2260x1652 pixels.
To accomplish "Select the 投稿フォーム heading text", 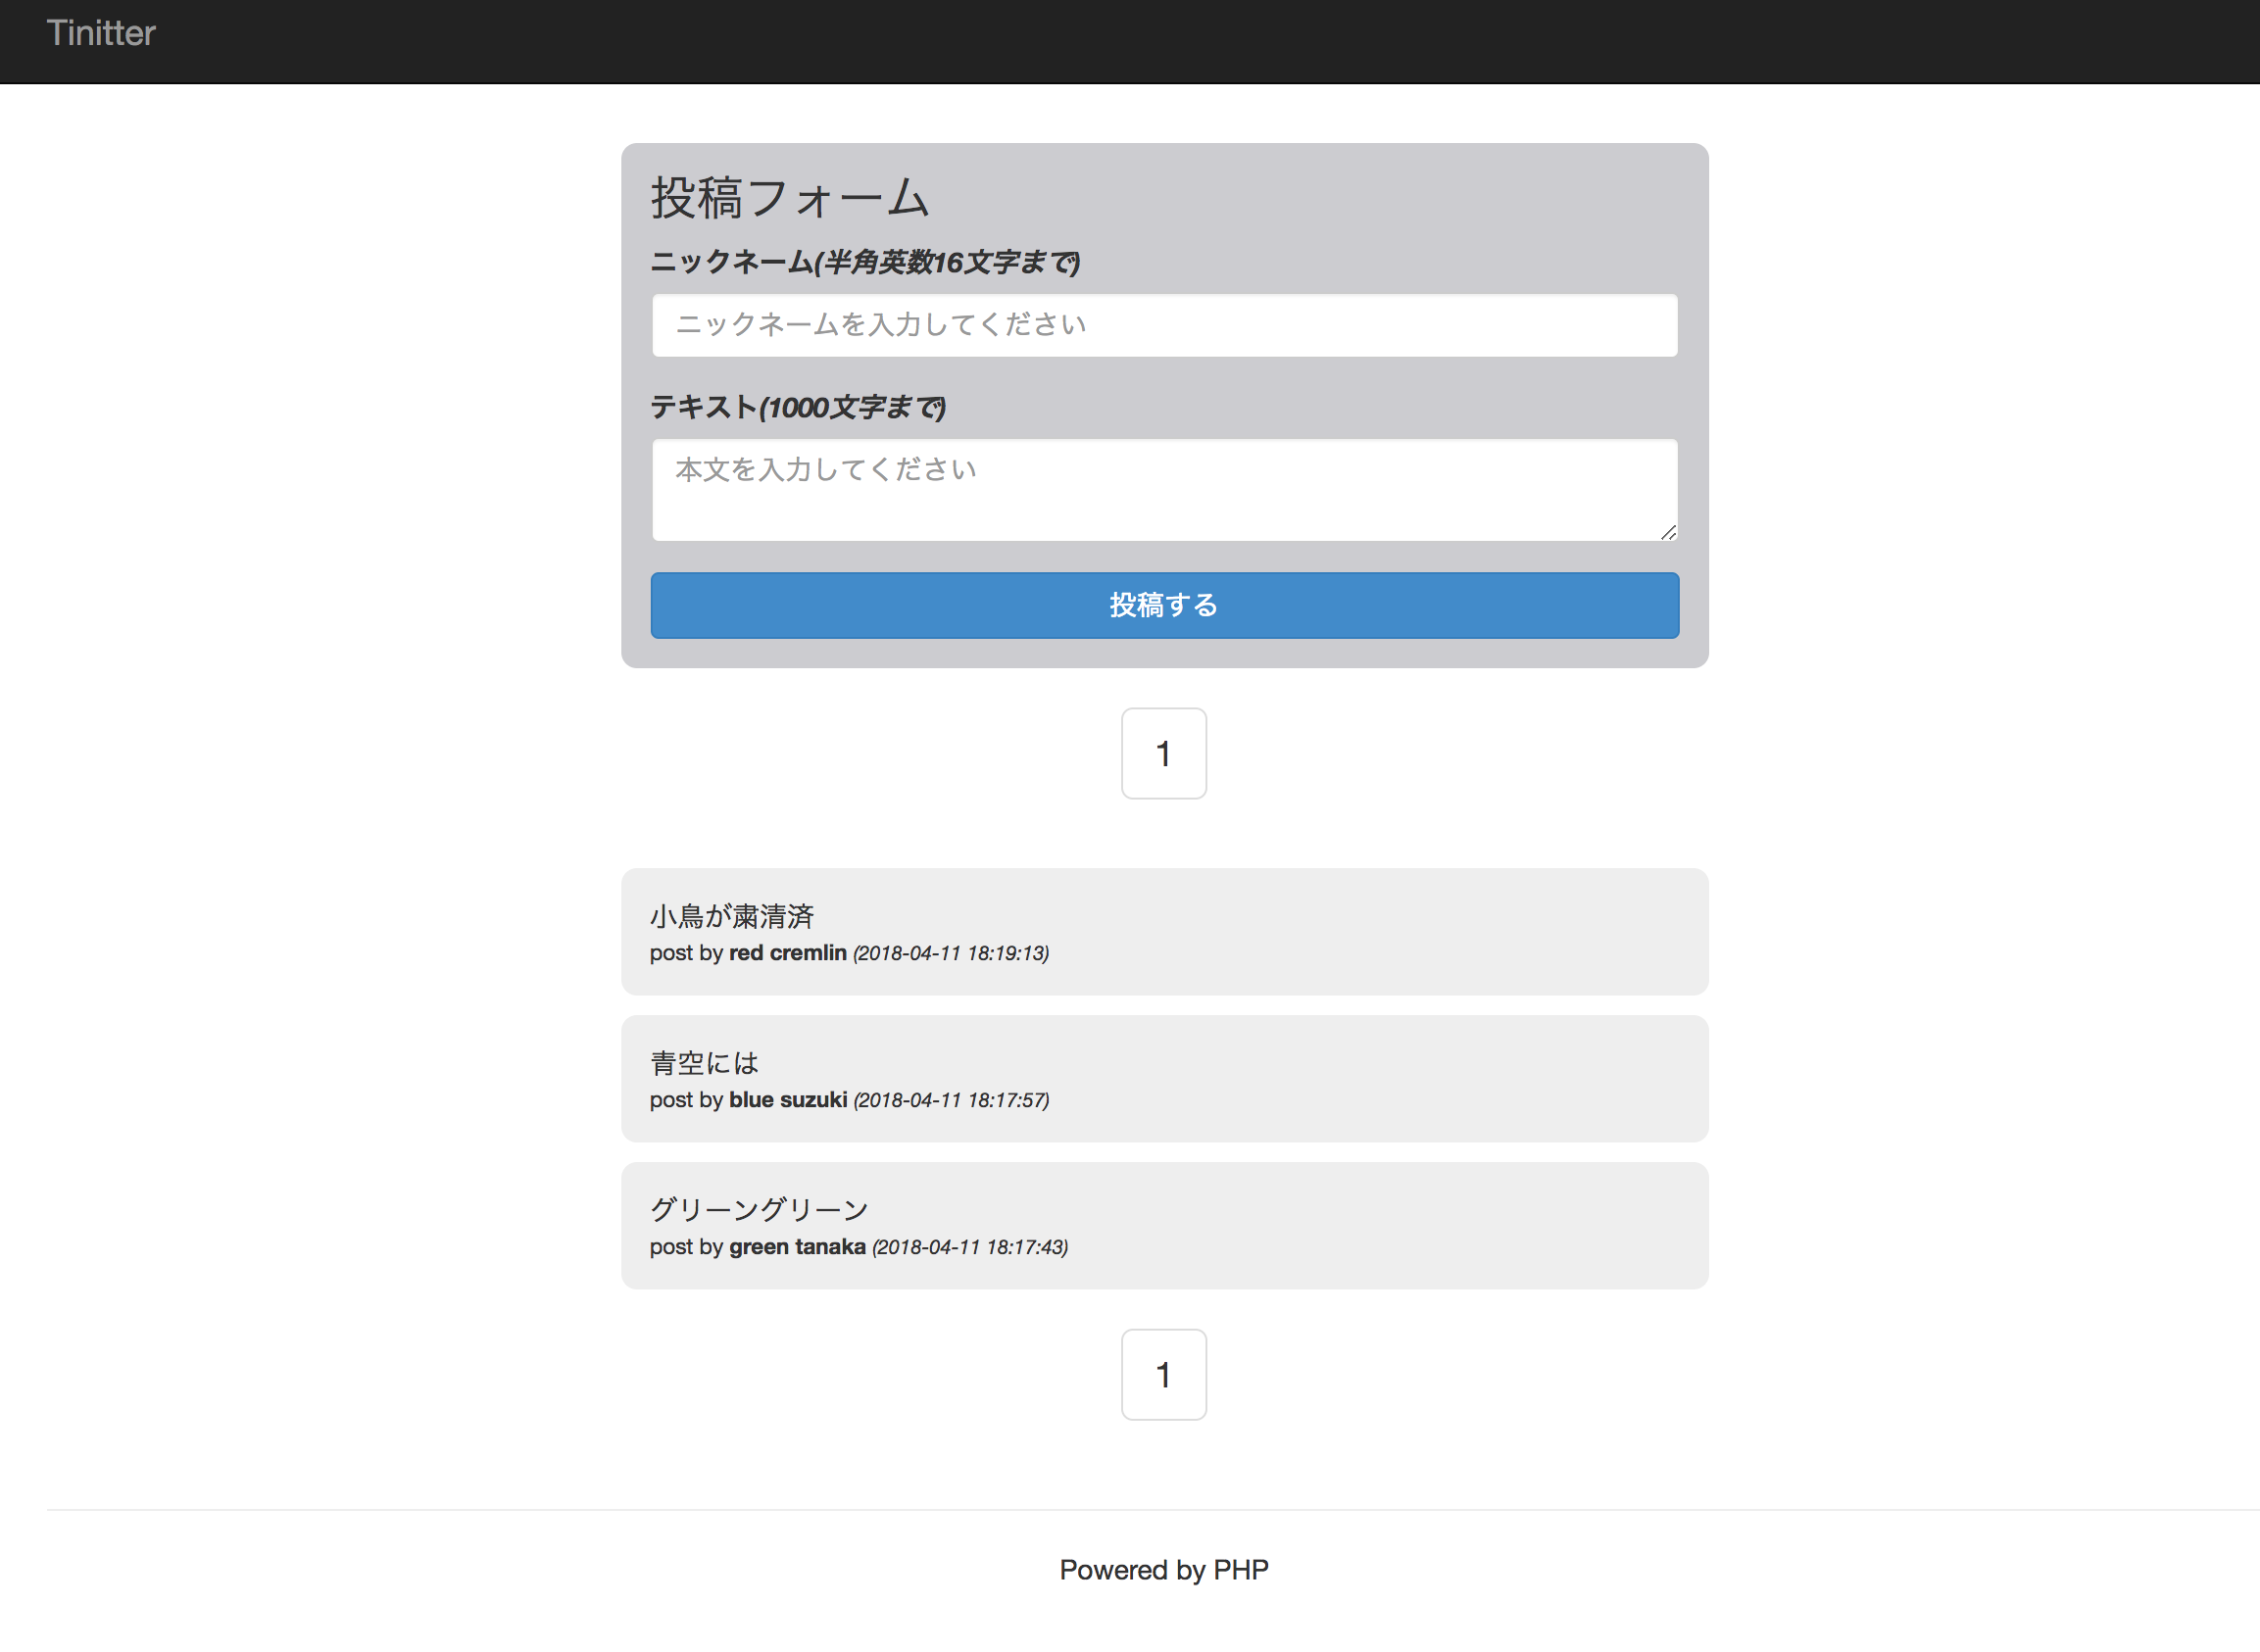I will point(790,197).
